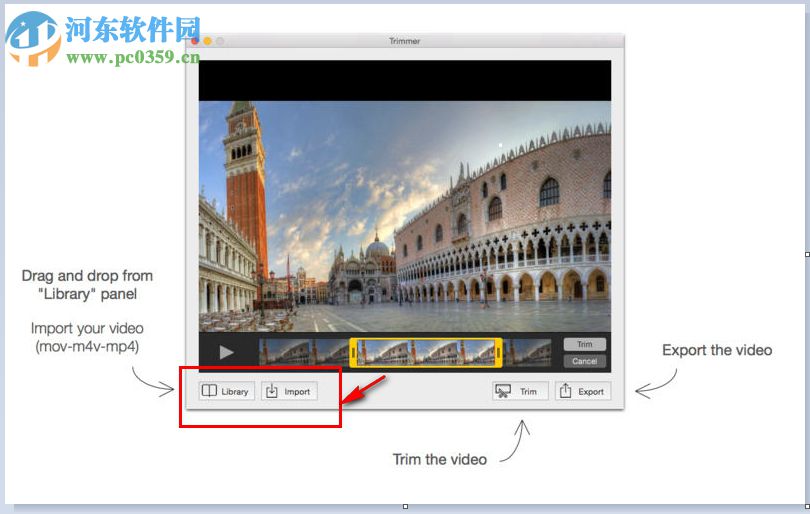
Task: Close the Trimmer window with red button
Action: pos(195,41)
